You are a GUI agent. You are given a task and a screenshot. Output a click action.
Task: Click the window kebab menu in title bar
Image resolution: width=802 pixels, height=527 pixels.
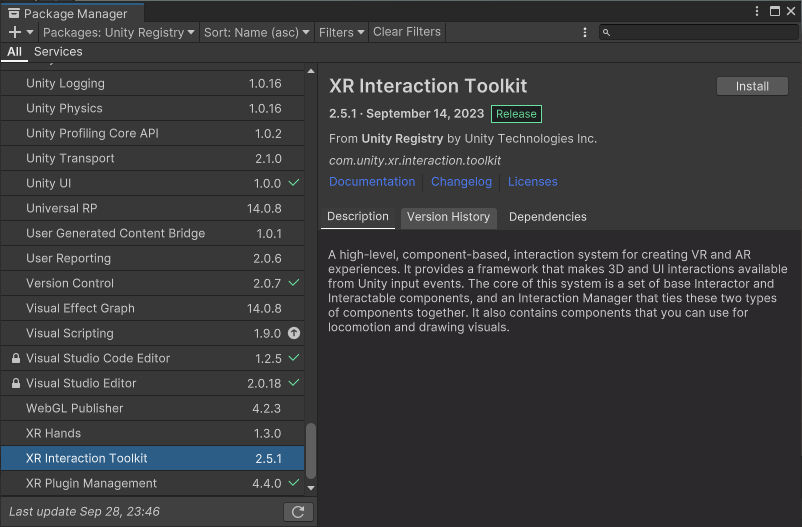[757, 11]
